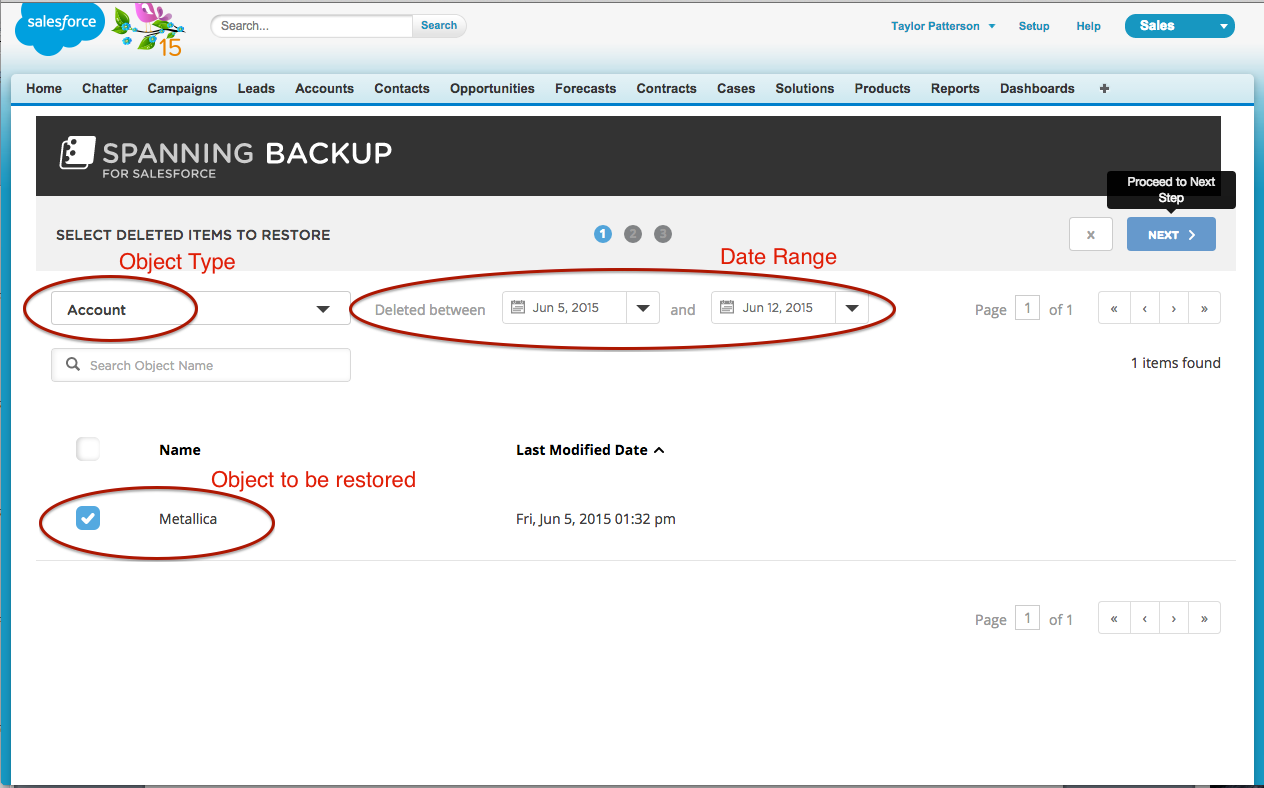This screenshot has height=788, width=1264.
Task: Go to the next page using top pagination
Action: pos(1174,309)
